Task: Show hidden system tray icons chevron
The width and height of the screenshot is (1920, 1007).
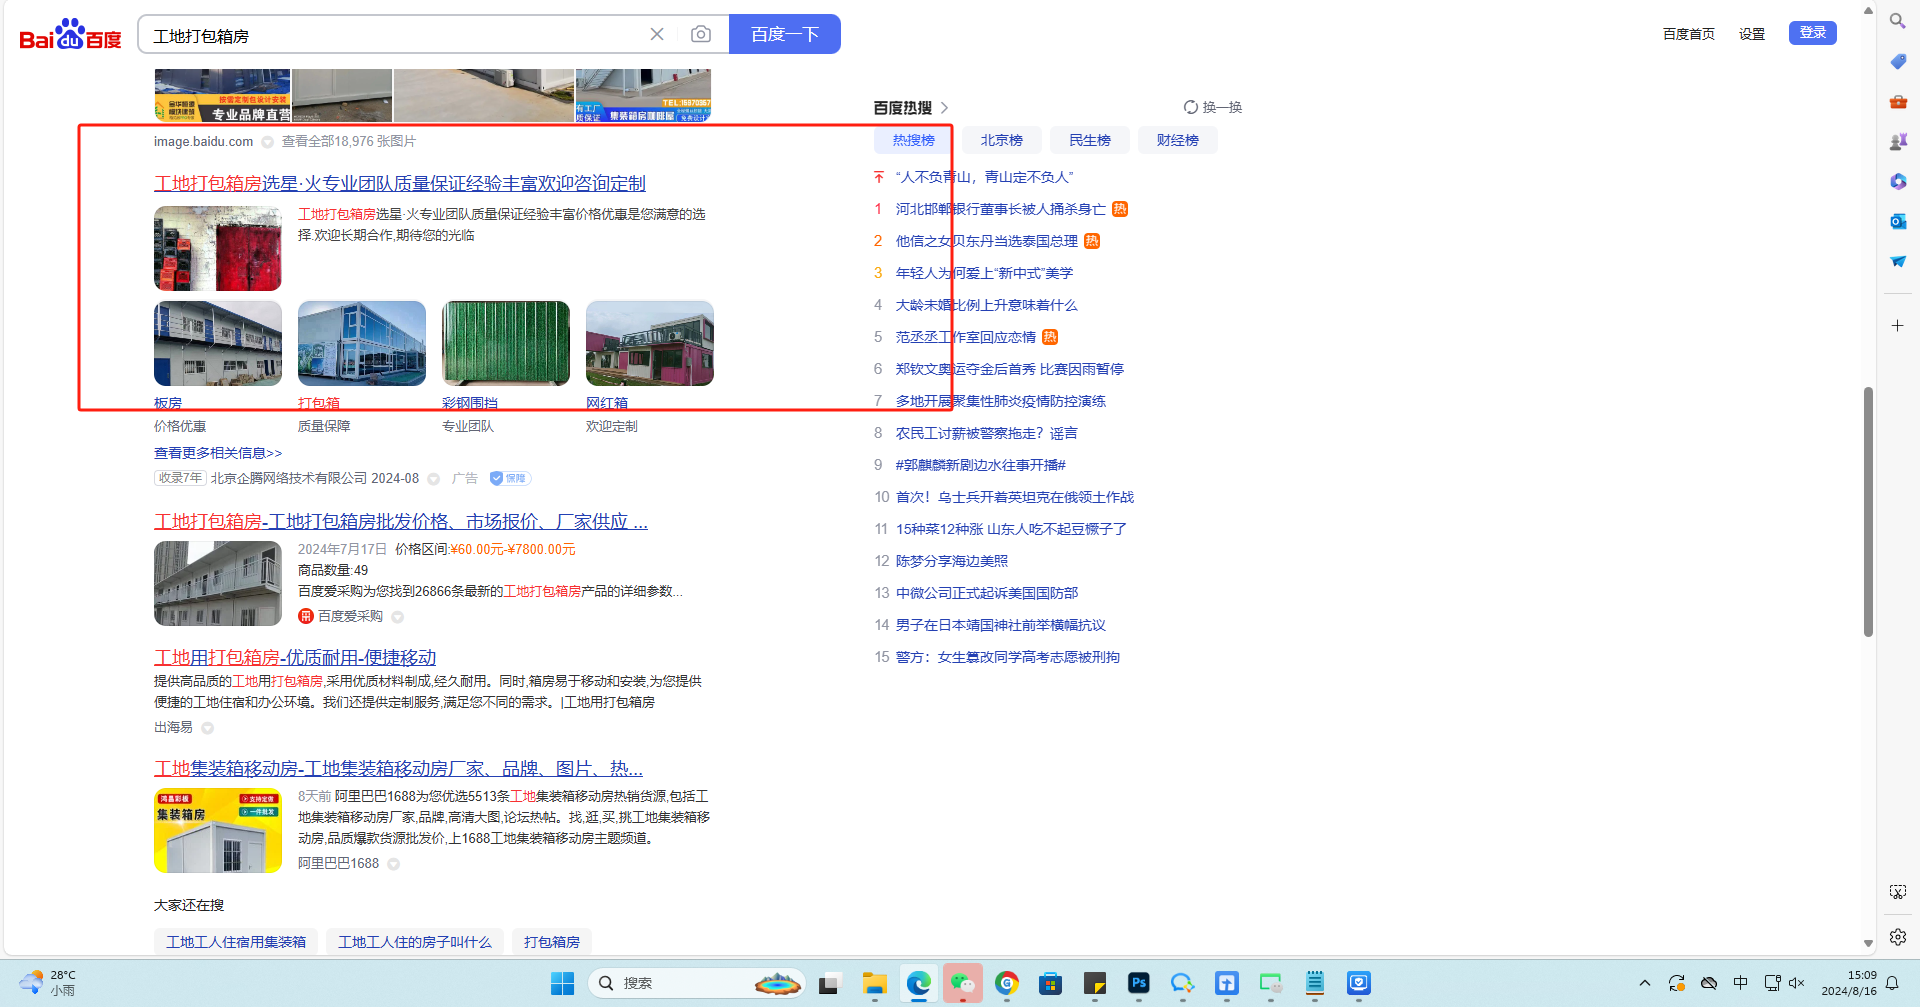Action: tap(1645, 983)
